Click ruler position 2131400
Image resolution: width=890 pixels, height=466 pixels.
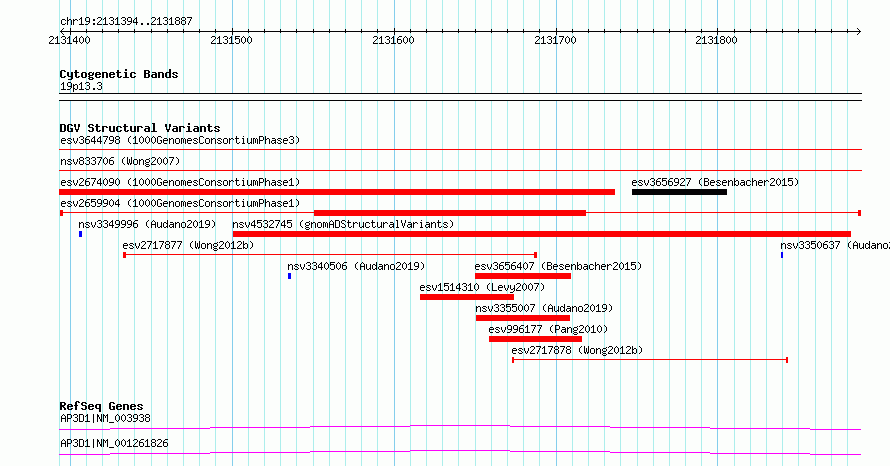[x=69, y=40]
